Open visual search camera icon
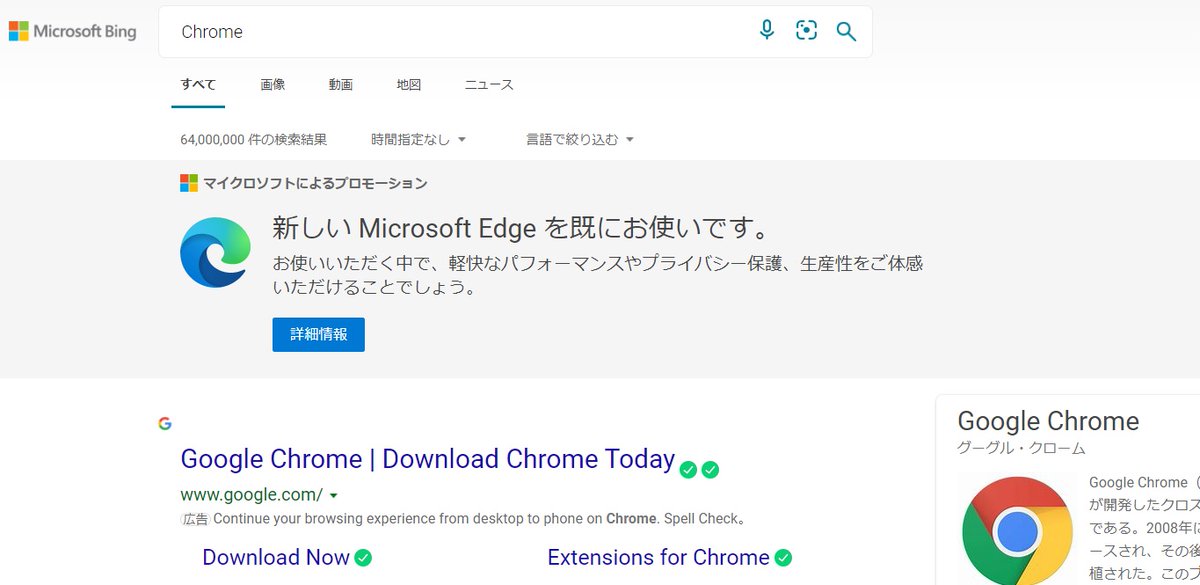 pyautogui.click(x=807, y=31)
